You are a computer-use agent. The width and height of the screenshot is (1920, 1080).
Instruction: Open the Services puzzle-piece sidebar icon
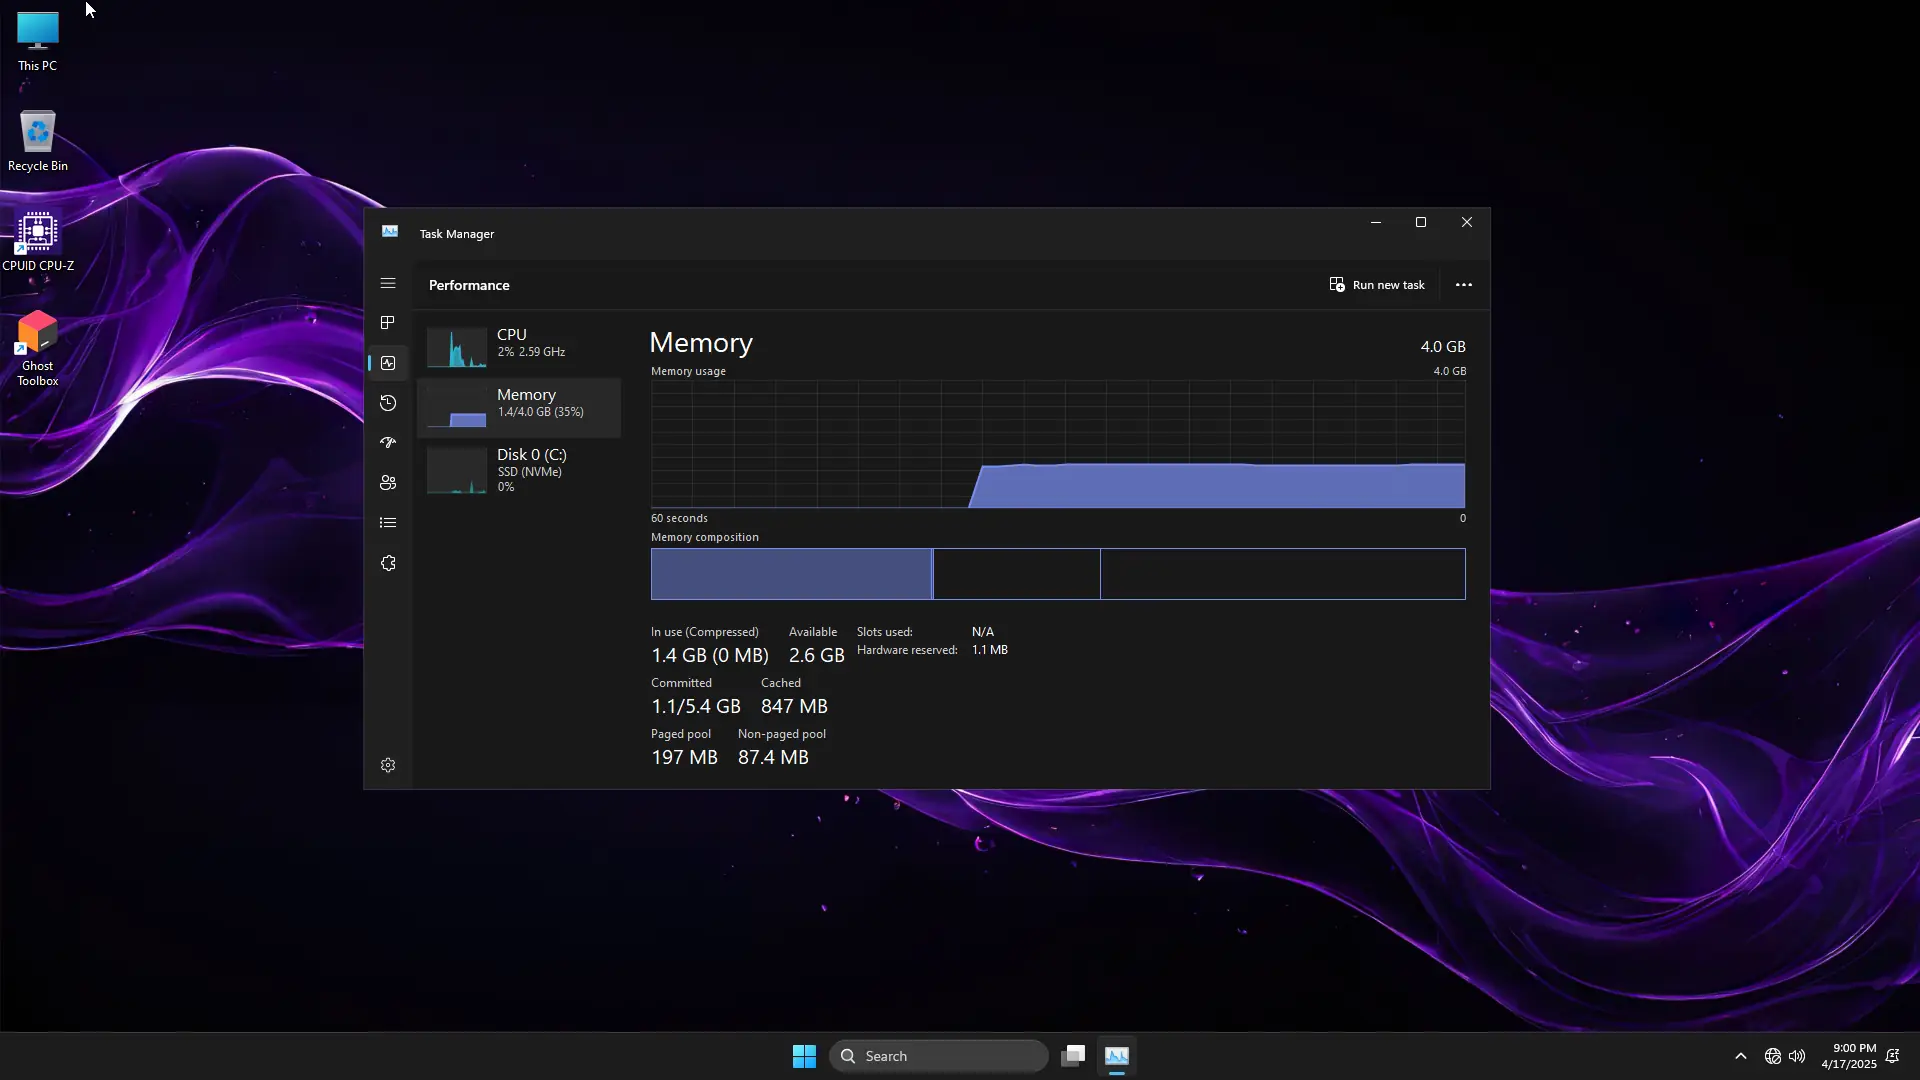[x=388, y=563]
